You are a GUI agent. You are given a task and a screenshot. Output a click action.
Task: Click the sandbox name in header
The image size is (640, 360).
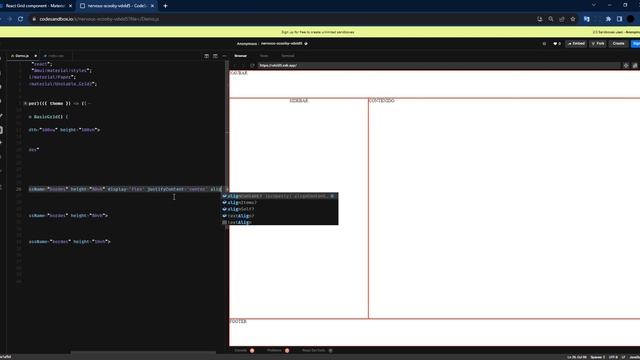(x=282, y=44)
